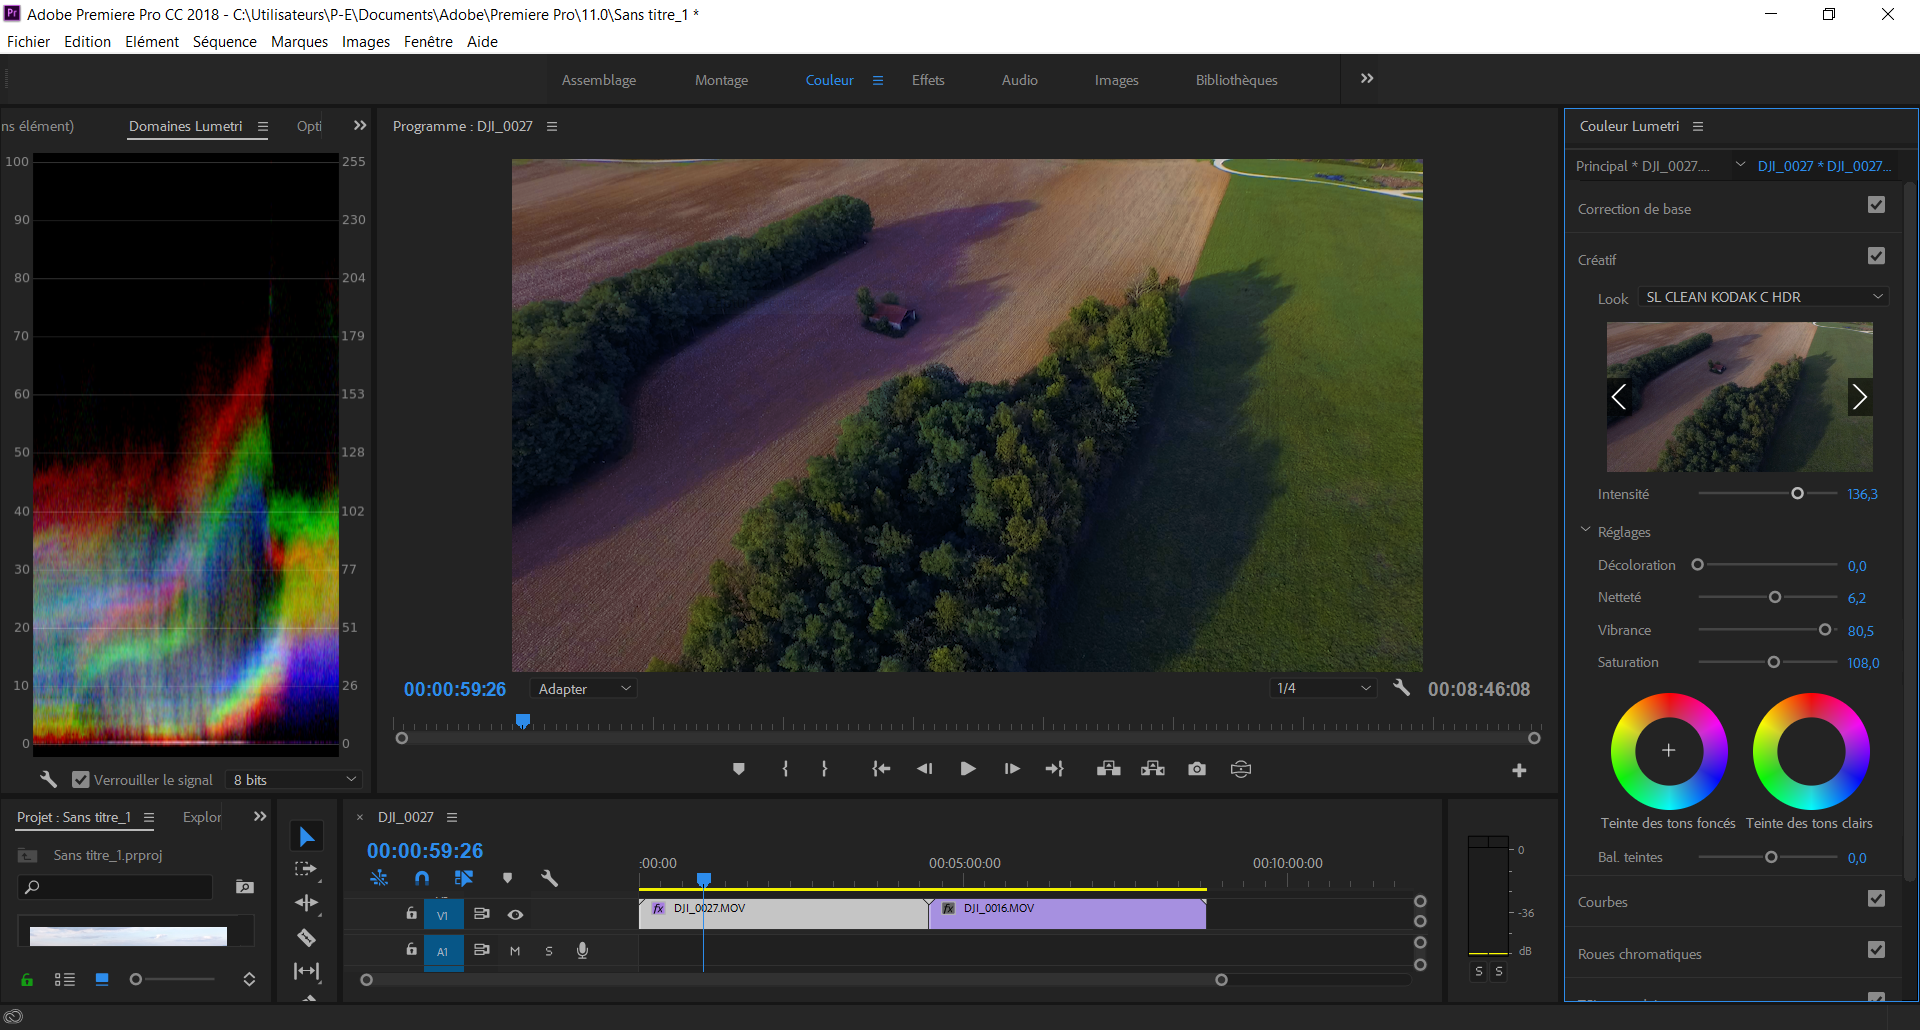
Task: Click the Vibrance slider handle
Action: (1825, 630)
